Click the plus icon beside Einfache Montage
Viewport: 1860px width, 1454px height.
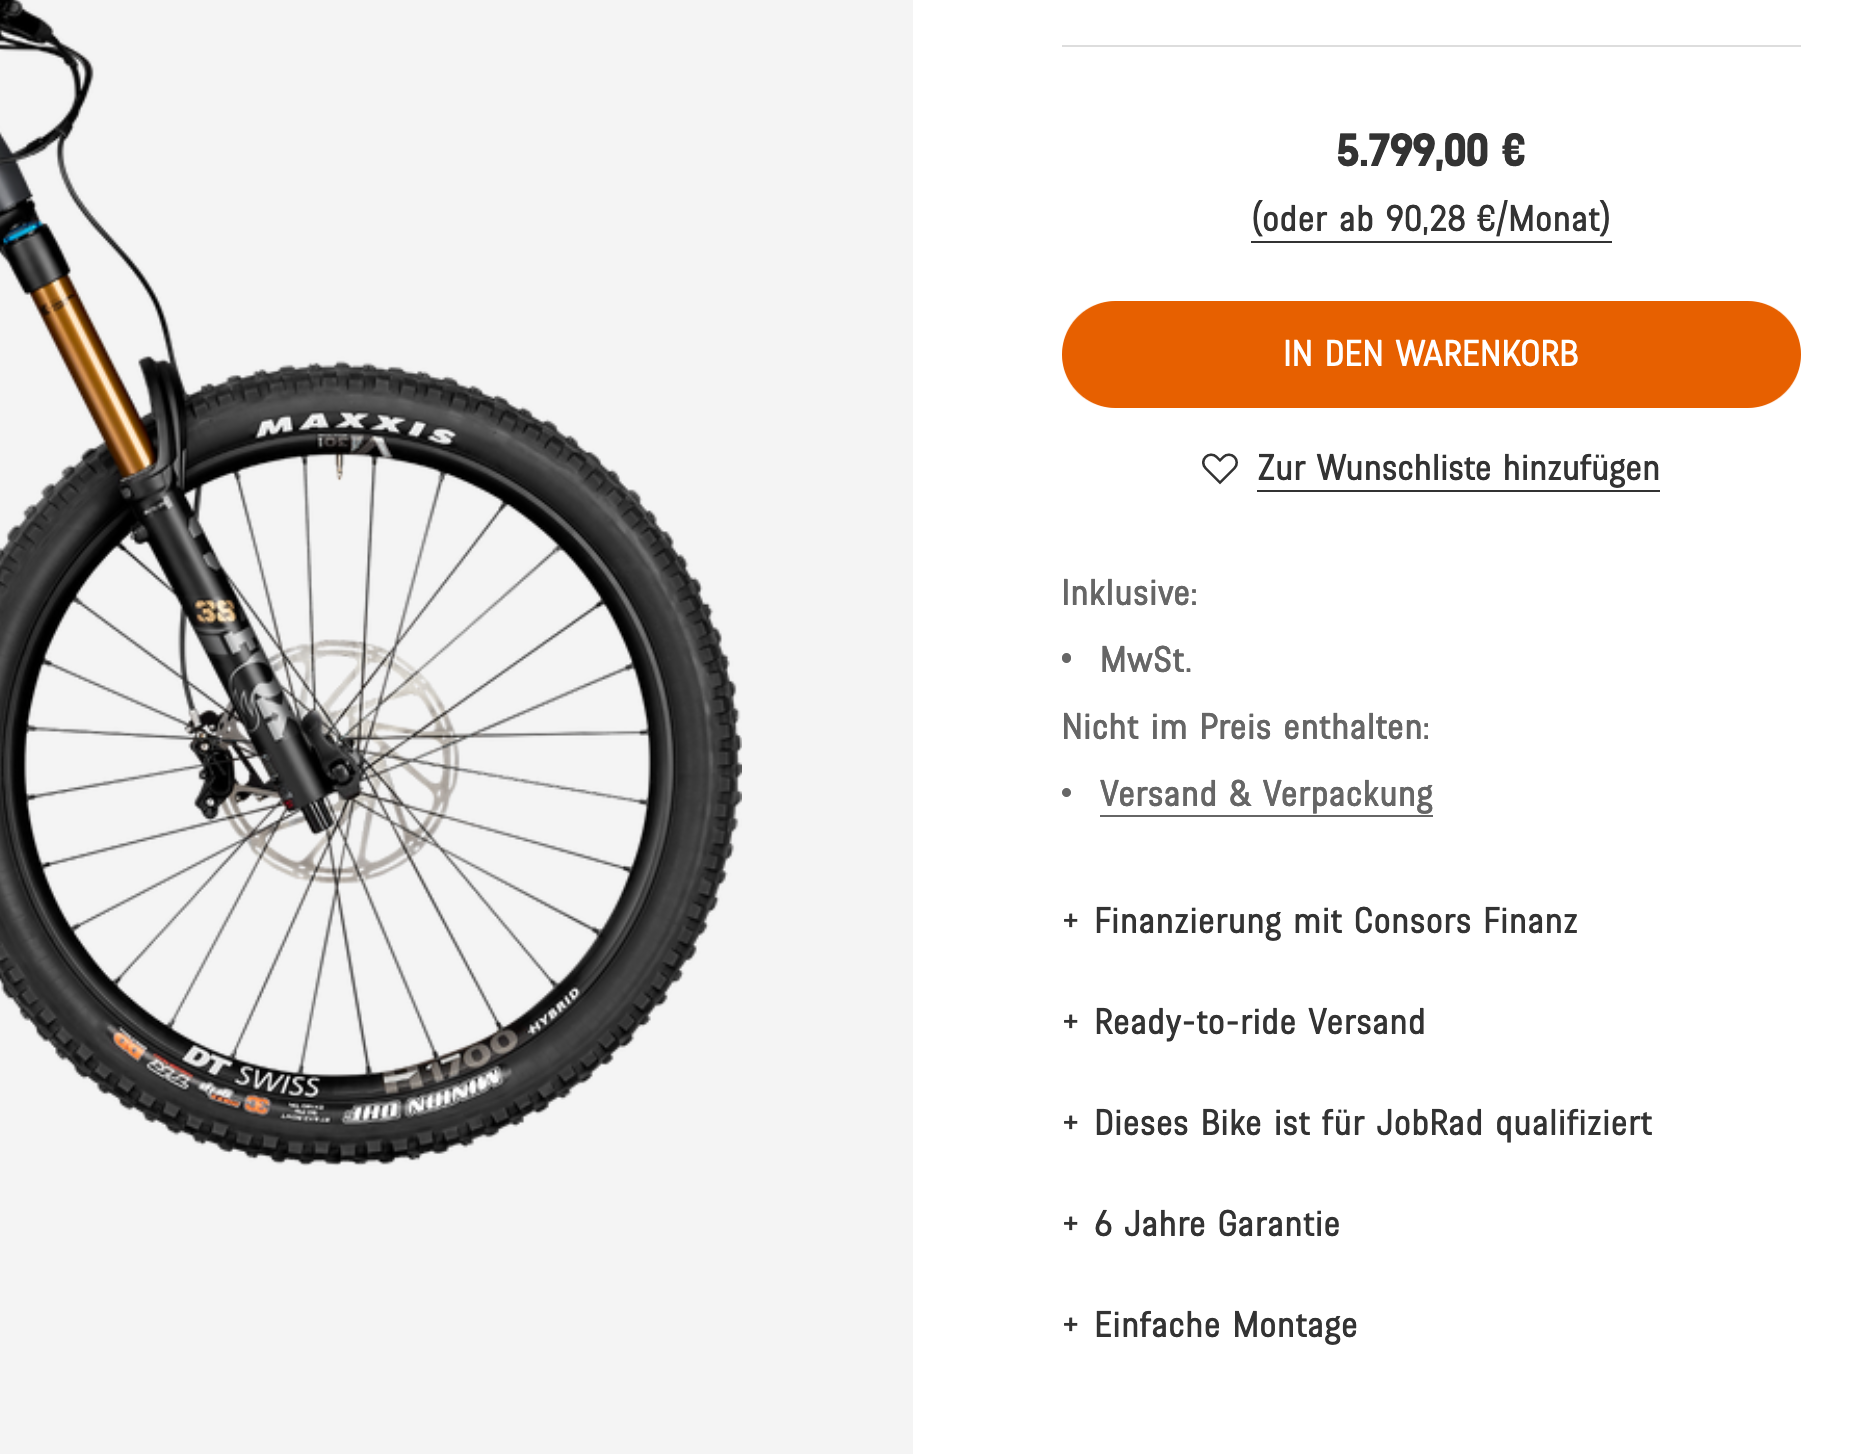point(1071,1325)
